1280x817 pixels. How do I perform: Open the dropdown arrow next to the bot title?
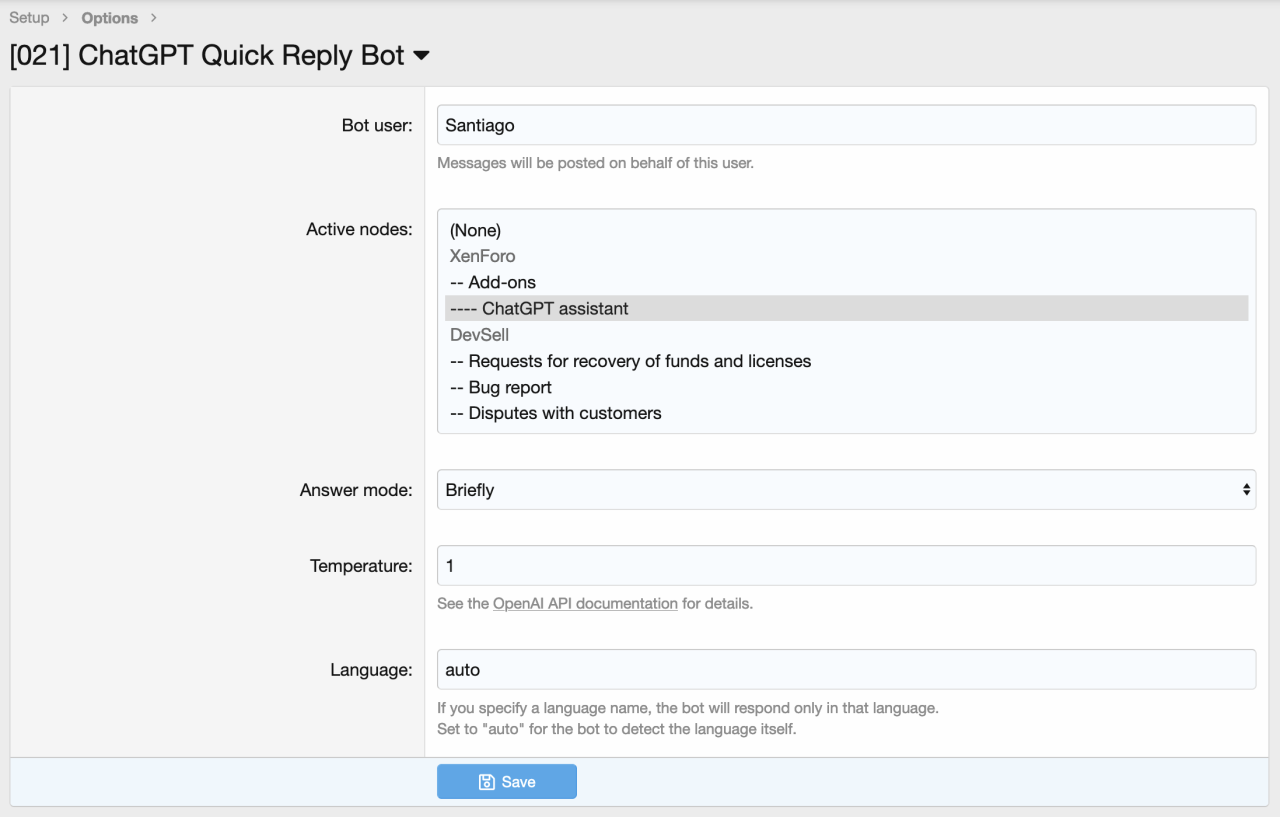click(421, 55)
